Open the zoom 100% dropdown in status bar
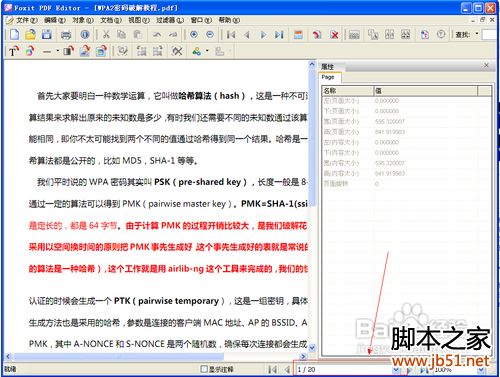 481,370
